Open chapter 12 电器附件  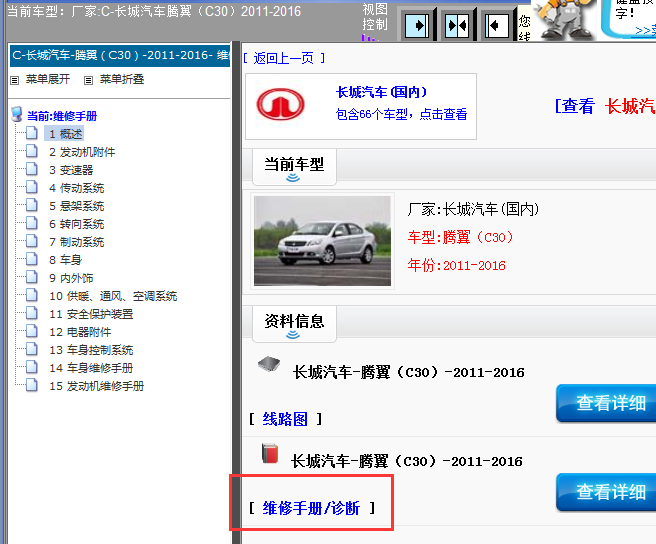pyautogui.click(x=80, y=332)
